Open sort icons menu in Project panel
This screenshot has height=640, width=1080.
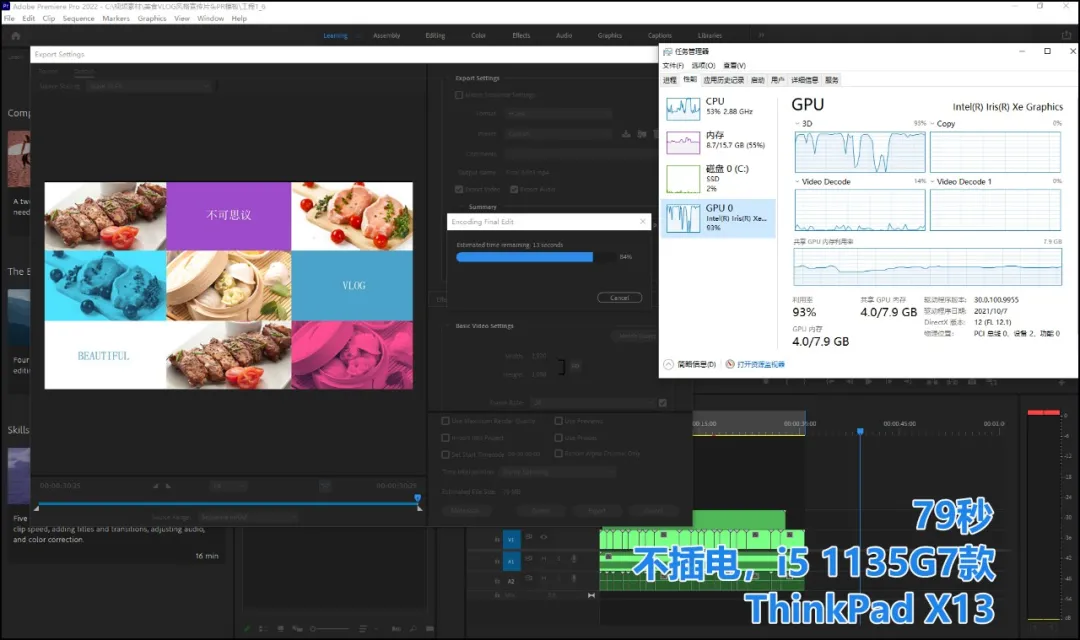(x=363, y=628)
